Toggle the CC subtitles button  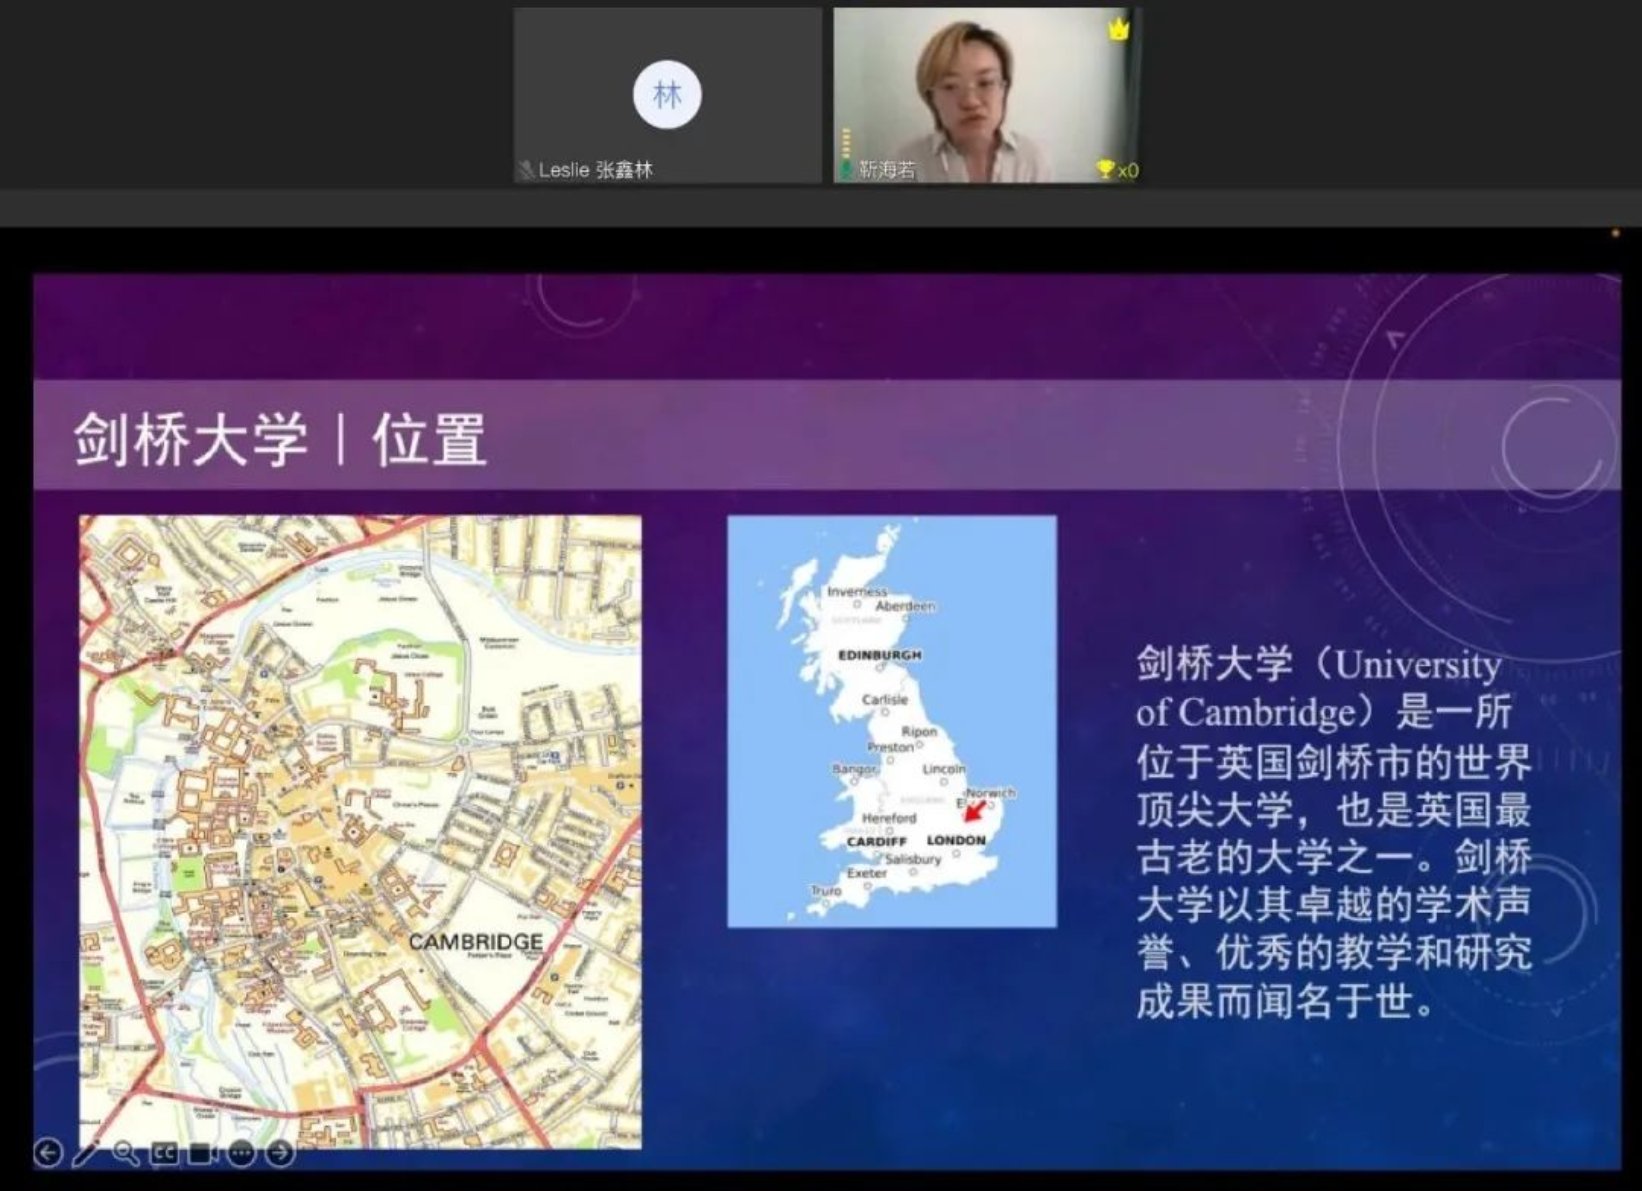click(x=164, y=1153)
